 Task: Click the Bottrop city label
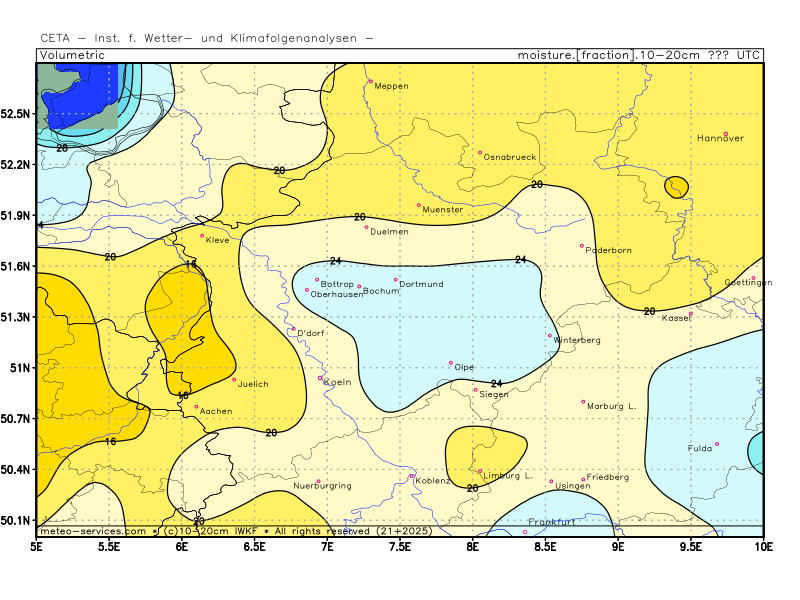(337, 284)
